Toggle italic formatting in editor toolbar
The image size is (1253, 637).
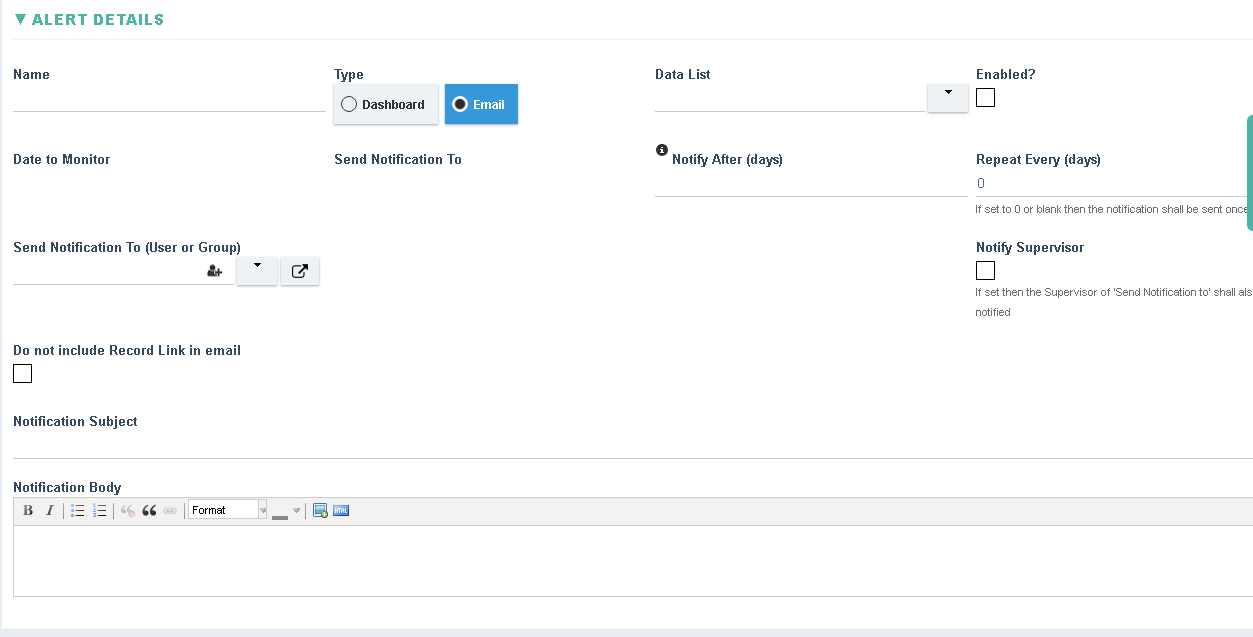pyautogui.click(x=49, y=511)
